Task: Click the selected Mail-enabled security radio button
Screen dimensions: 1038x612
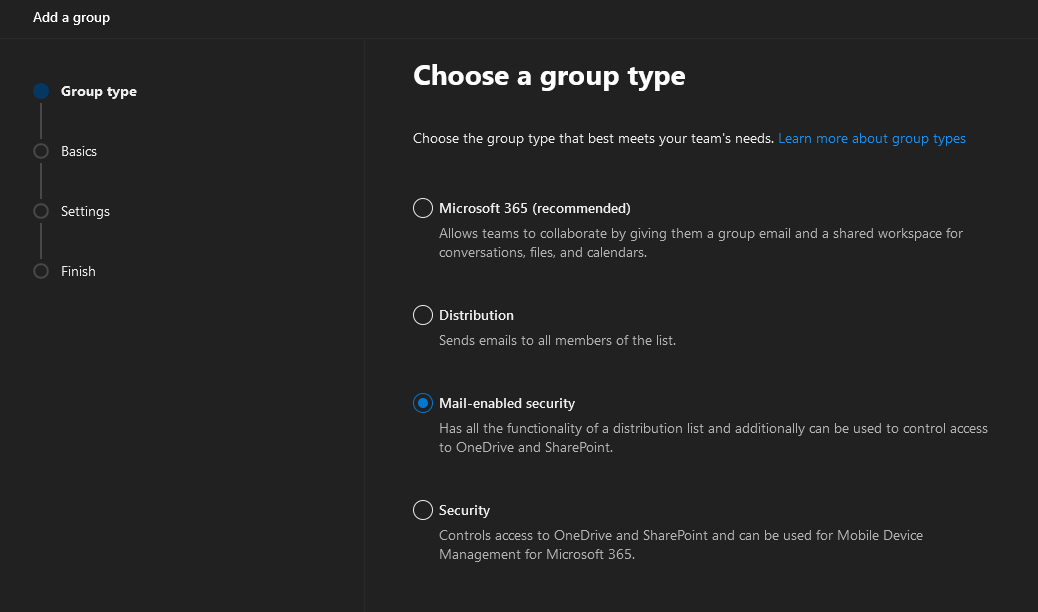Action: (422, 403)
